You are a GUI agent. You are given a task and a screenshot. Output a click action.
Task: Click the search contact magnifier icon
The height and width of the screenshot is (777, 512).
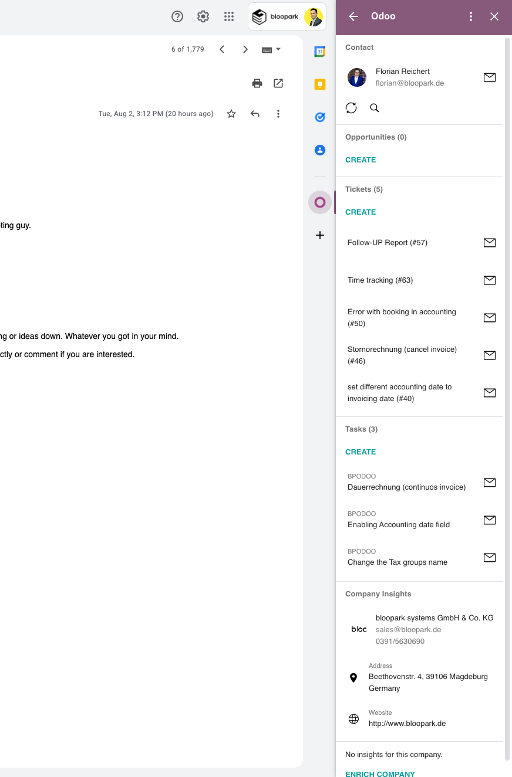coord(374,108)
